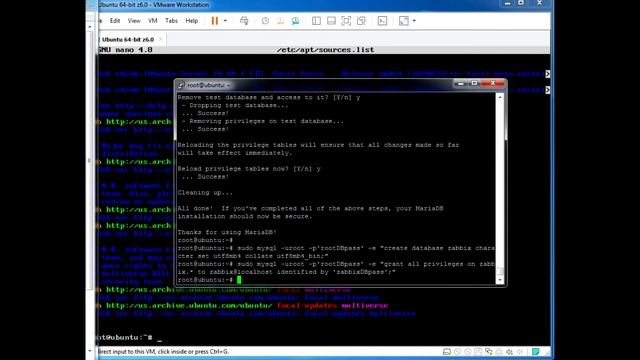Click the printer status icon
The height and width of the screenshot is (360, 640).
[499, 351]
